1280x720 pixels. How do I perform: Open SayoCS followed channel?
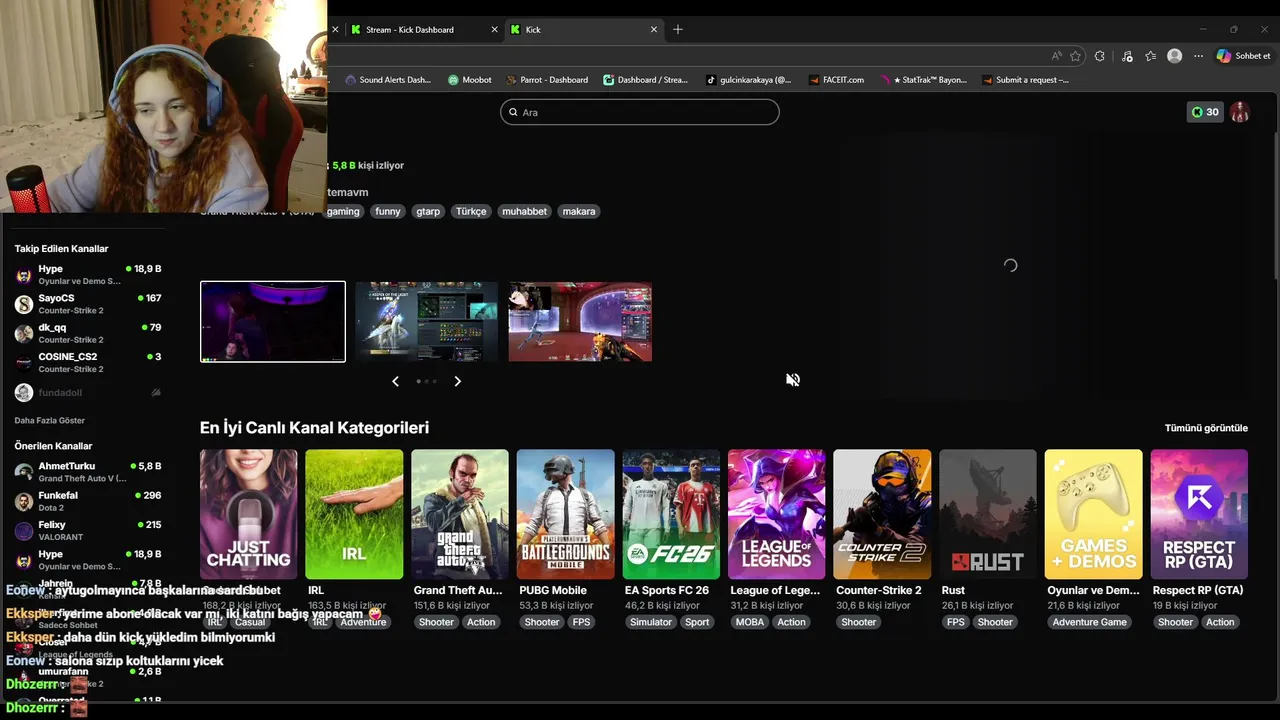88,304
